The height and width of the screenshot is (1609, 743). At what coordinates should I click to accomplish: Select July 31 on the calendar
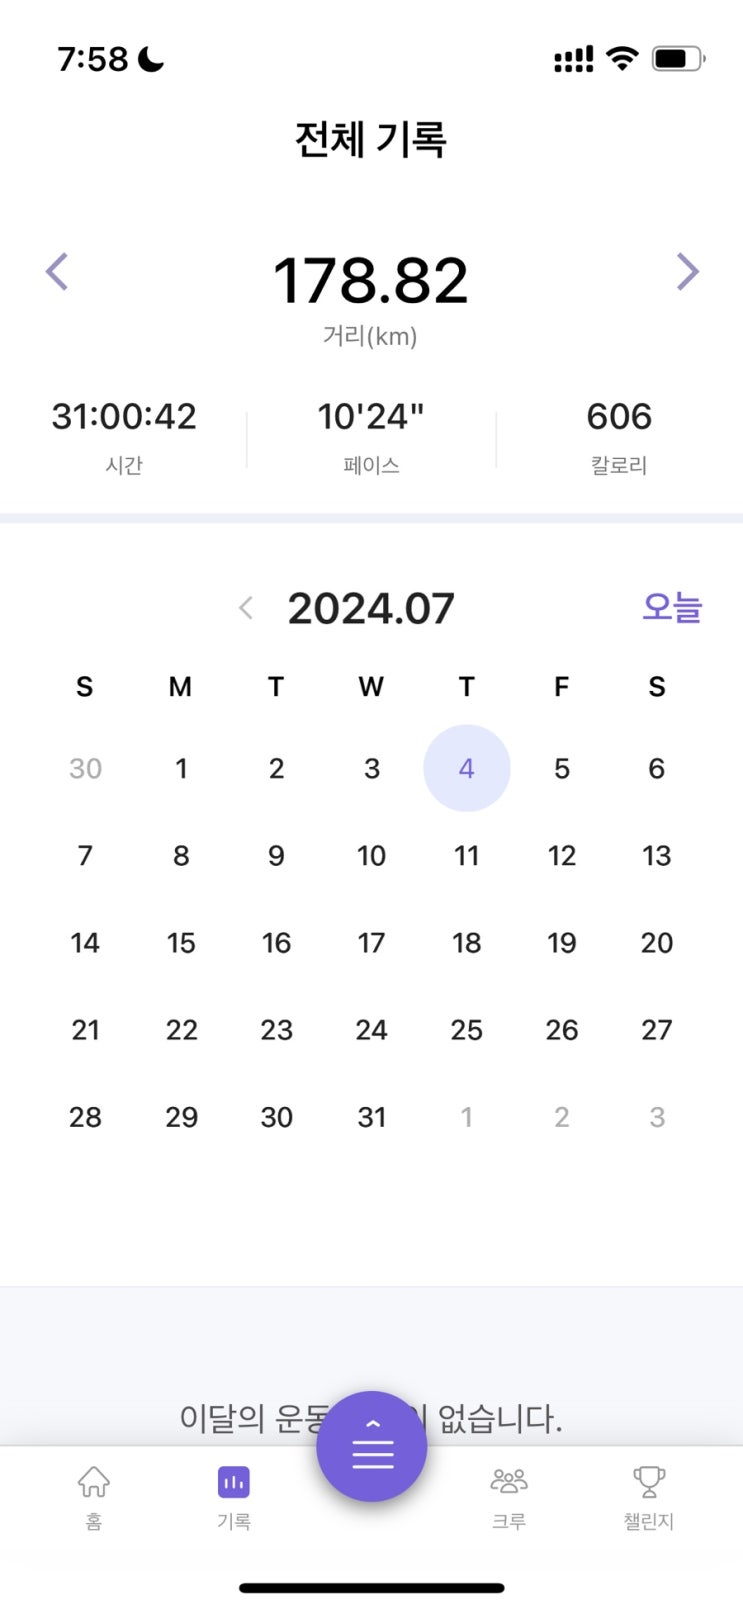tap(372, 1117)
